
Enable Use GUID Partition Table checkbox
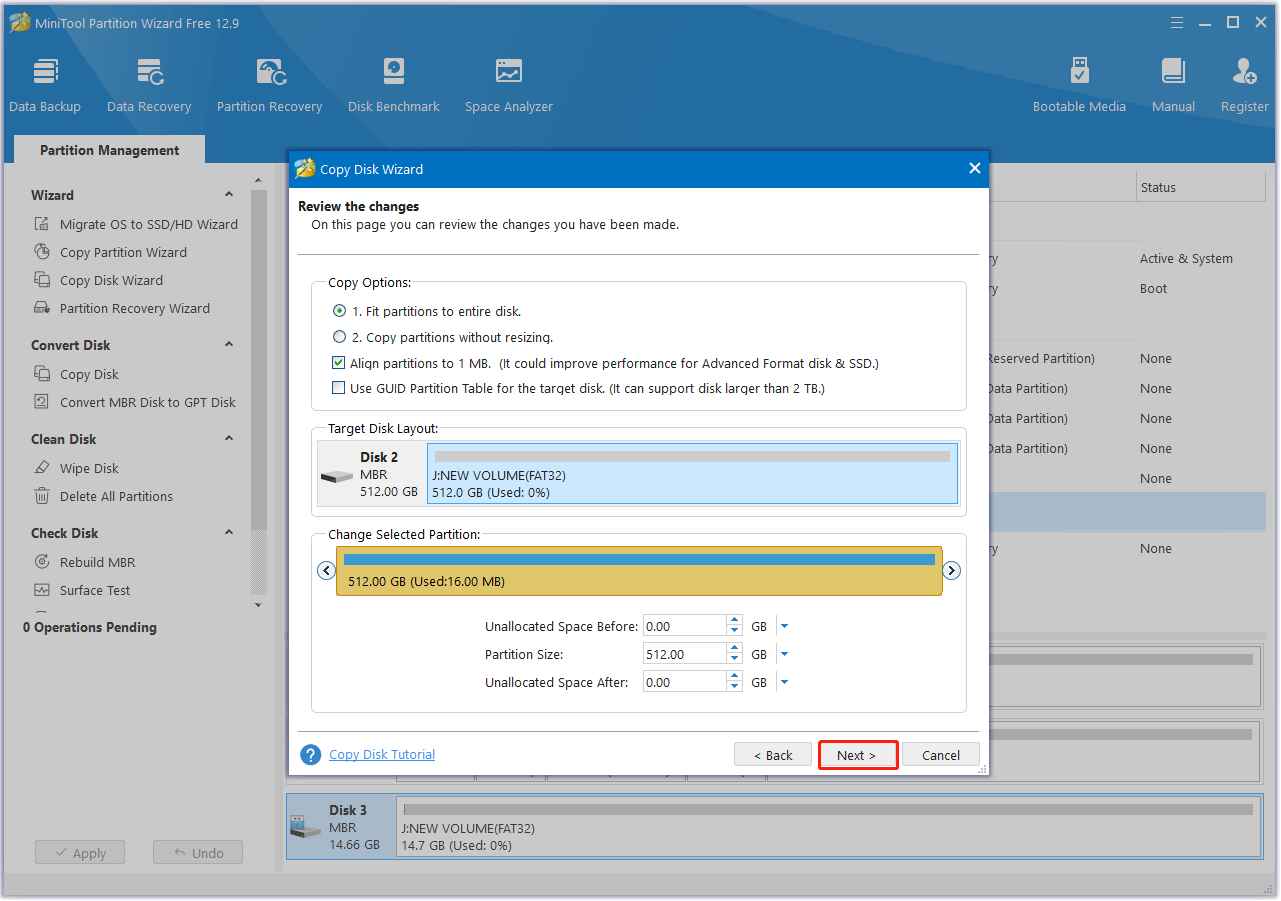tap(339, 388)
